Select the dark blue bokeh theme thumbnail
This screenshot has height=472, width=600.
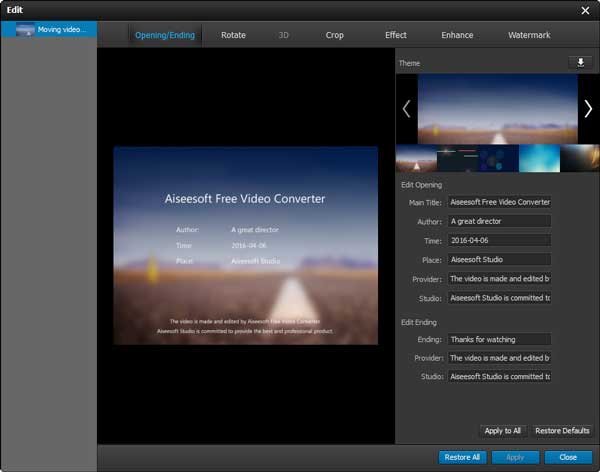click(x=498, y=158)
